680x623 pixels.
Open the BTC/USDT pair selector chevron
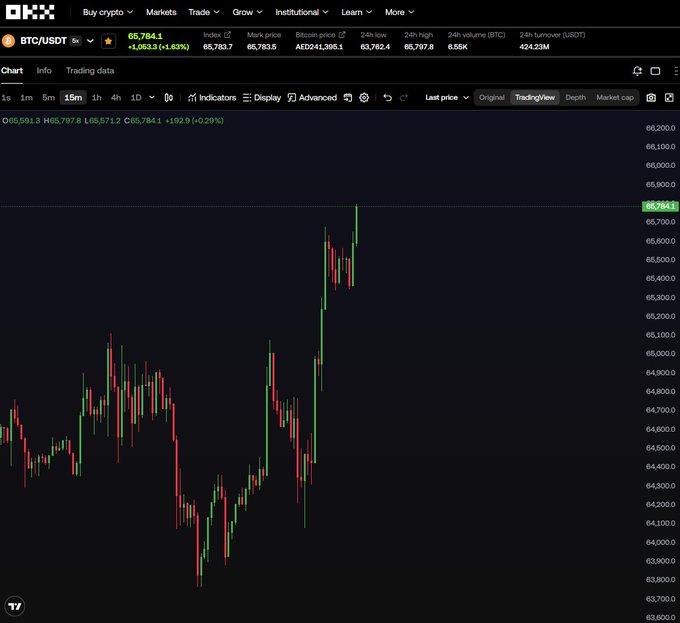pos(90,41)
